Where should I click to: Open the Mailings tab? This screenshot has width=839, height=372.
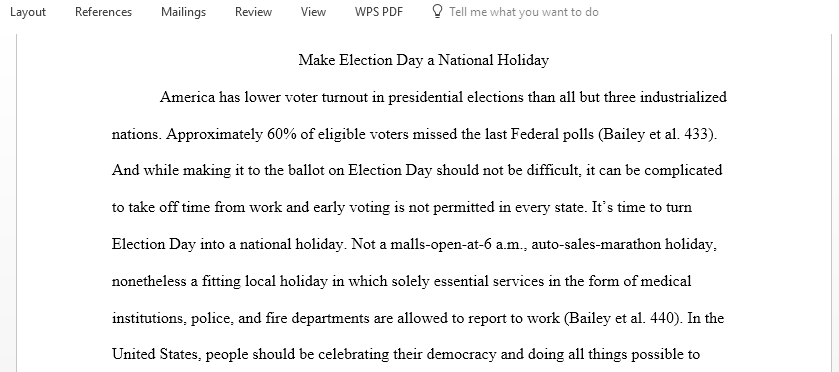point(184,12)
